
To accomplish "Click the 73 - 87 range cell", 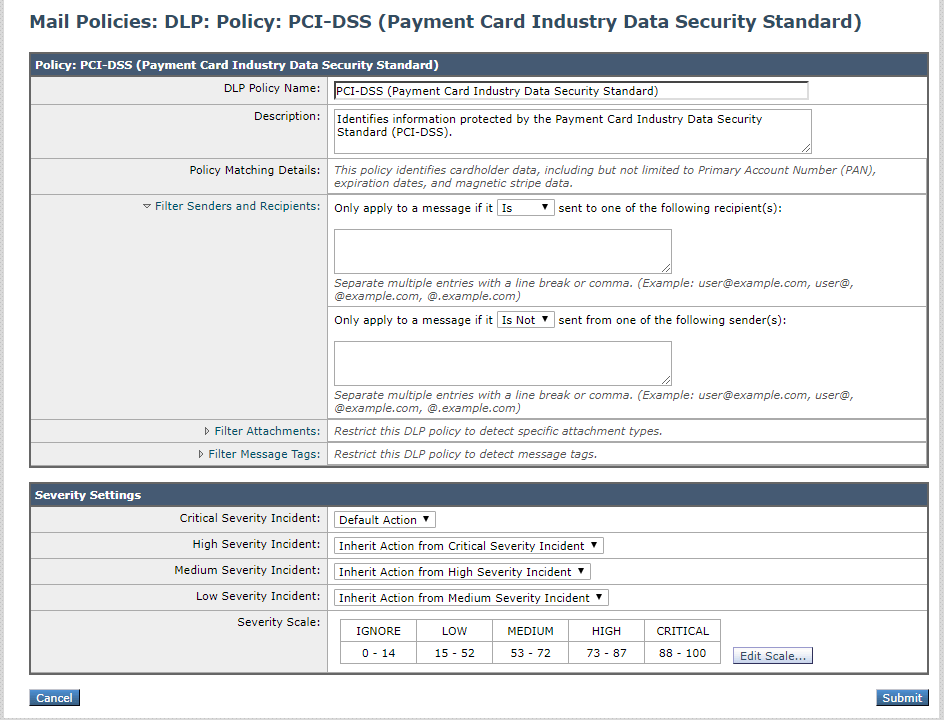I will point(606,653).
